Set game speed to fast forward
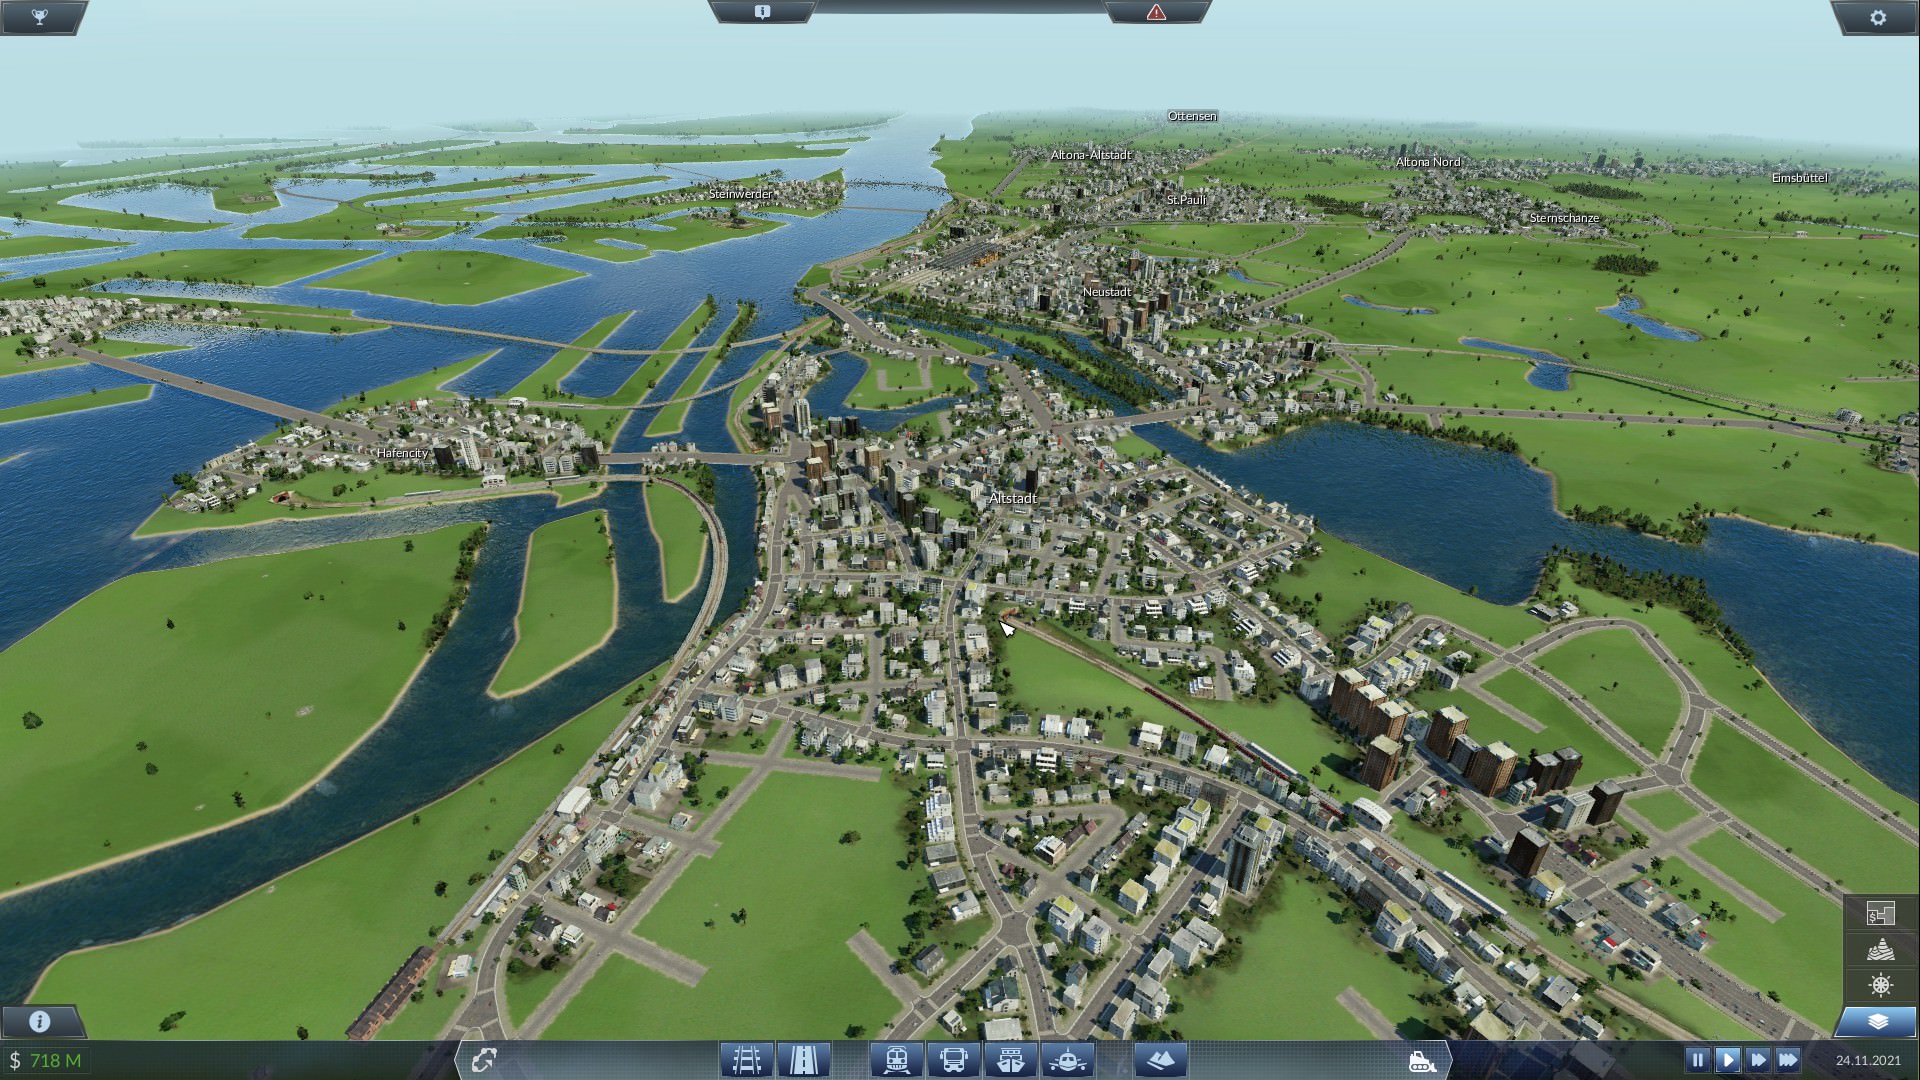This screenshot has width=1920, height=1080. pos(1757,1059)
